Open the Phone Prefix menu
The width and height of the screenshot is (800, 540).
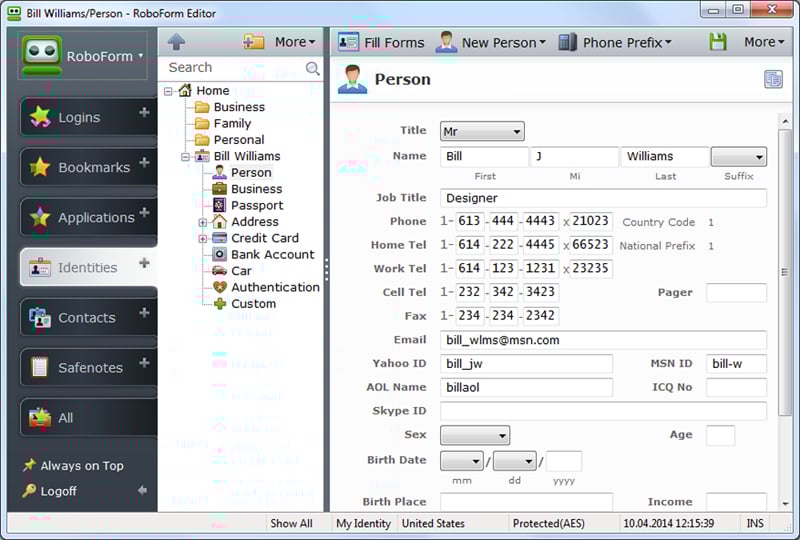coord(615,42)
